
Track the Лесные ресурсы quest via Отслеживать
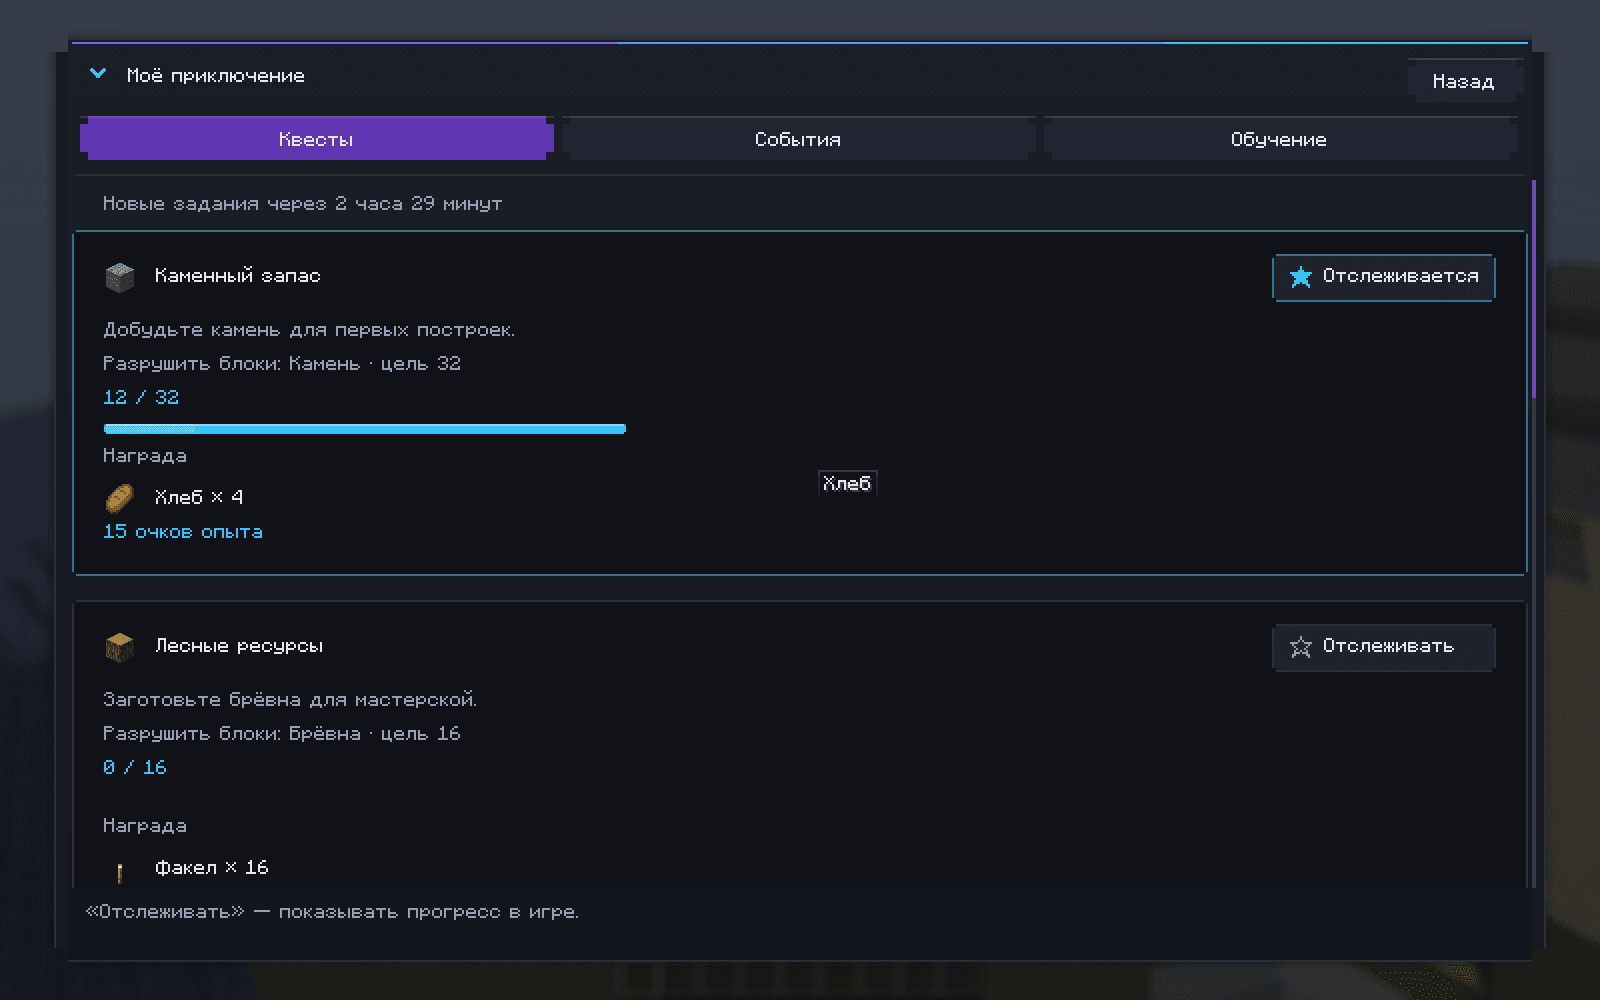[x=1384, y=647]
